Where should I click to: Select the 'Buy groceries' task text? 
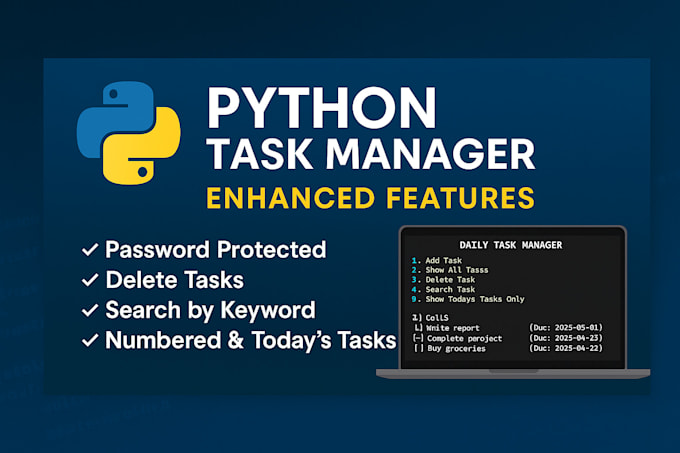click(x=456, y=349)
